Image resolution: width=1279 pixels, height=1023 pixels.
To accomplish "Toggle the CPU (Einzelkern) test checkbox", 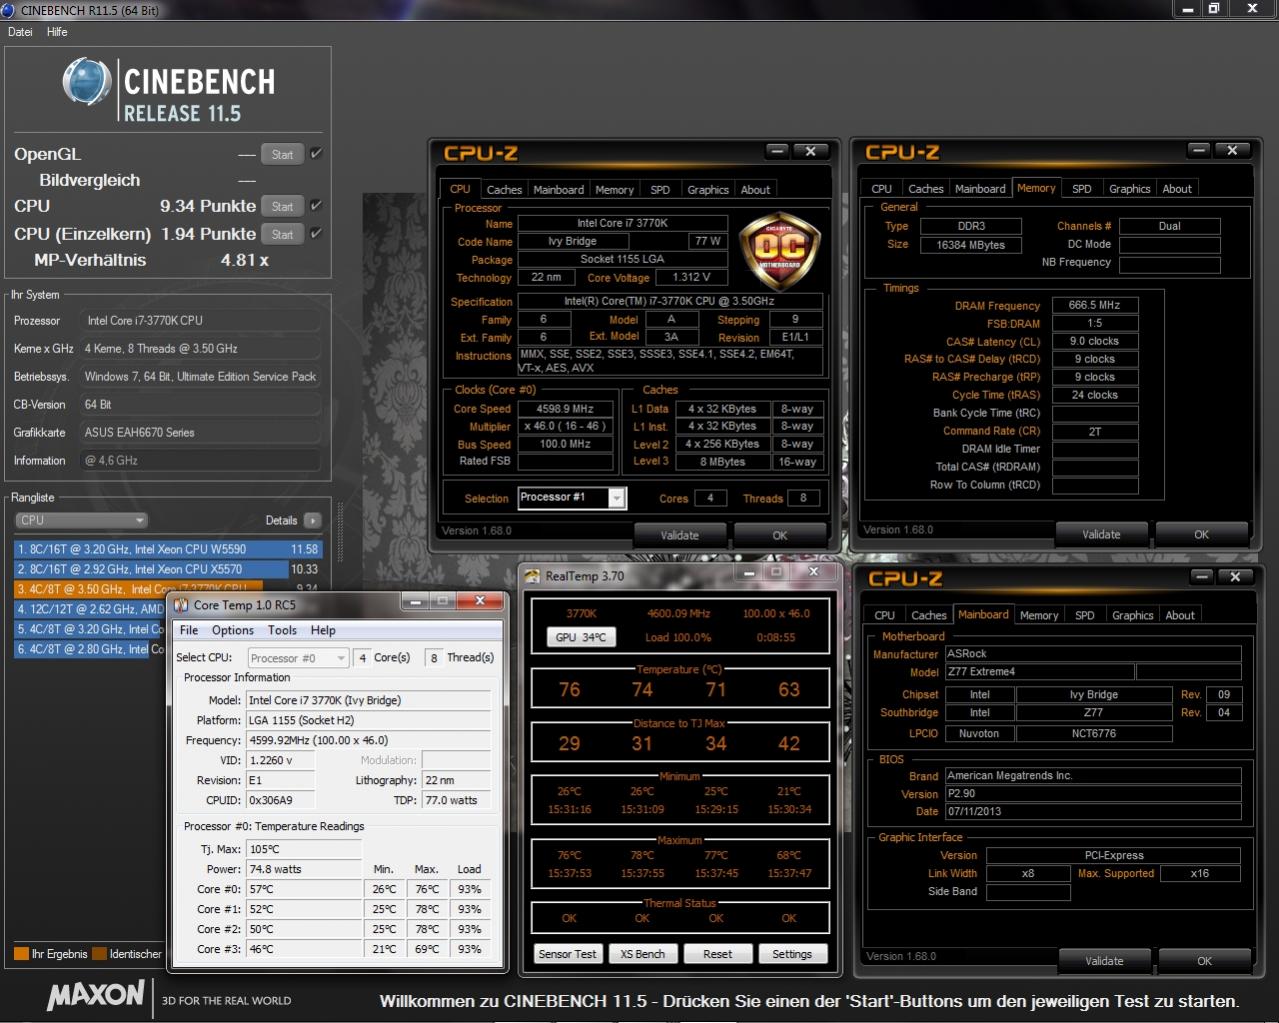I will (316, 234).
